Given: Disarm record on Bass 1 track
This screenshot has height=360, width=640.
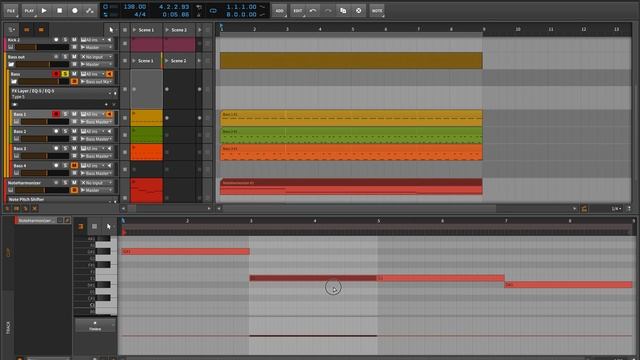Looking at the screenshot, I should coord(56,114).
